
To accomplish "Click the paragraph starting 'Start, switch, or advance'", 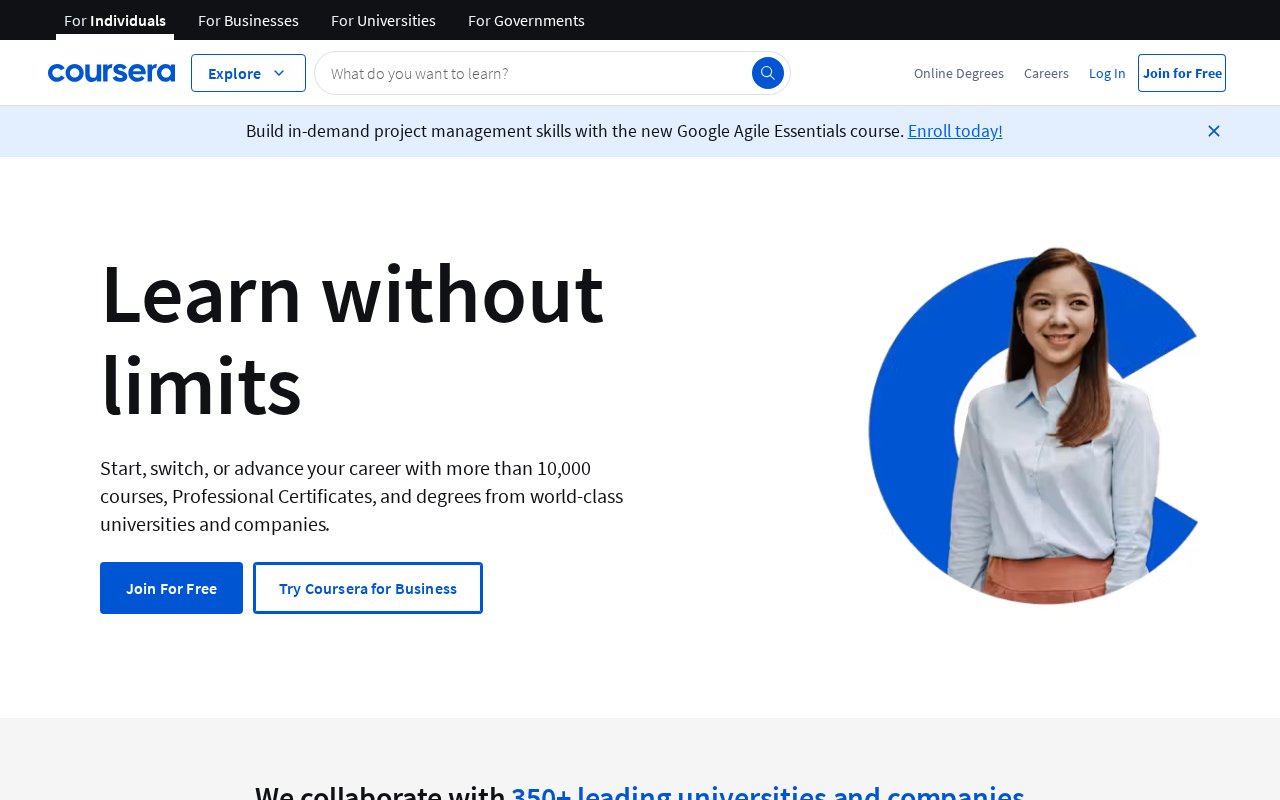I will (362, 496).
